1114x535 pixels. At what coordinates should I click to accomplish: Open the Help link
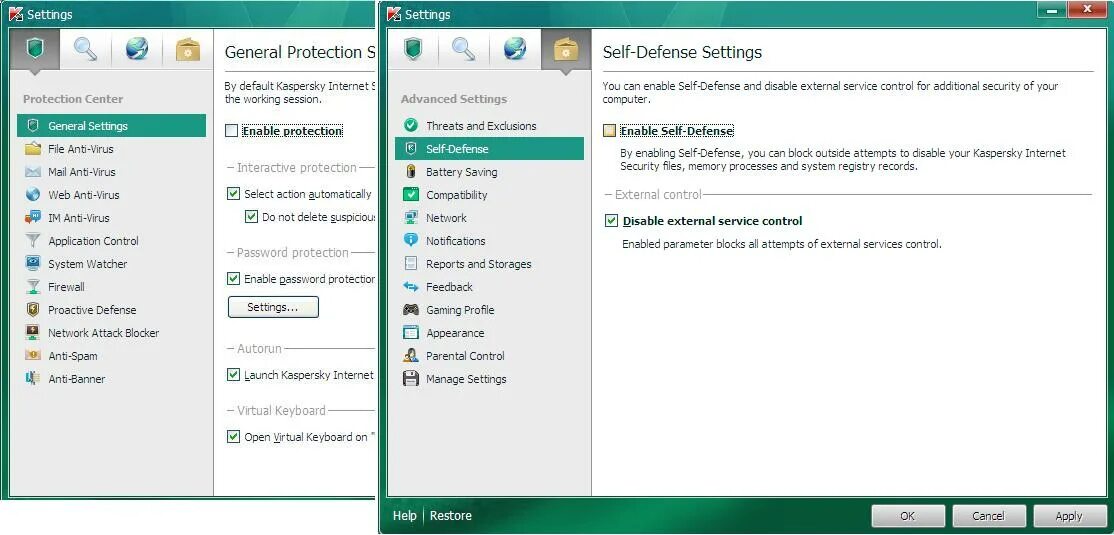pos(404,516)
